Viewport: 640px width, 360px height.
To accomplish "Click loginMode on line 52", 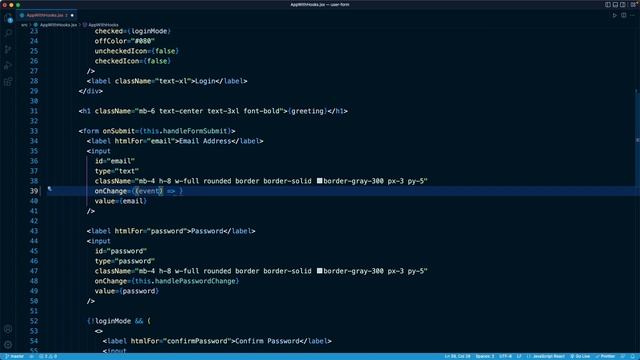I will coord(113,321).
